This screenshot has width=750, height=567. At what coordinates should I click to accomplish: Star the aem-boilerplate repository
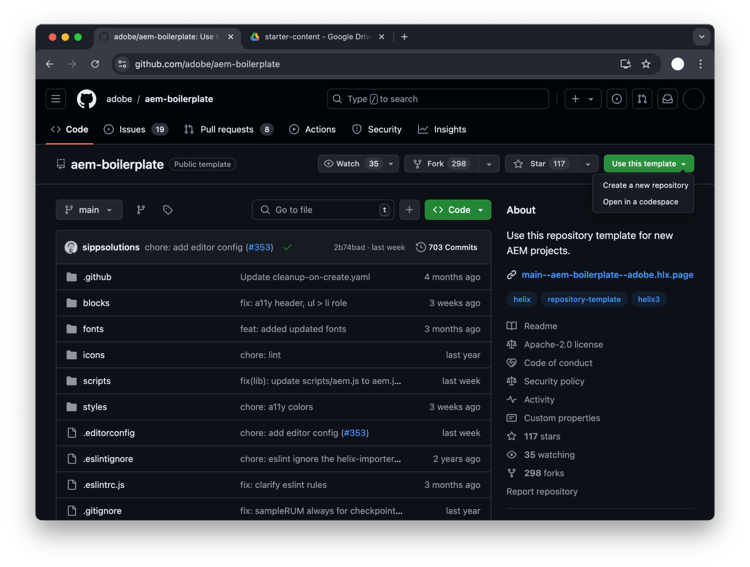coord(541,164)
